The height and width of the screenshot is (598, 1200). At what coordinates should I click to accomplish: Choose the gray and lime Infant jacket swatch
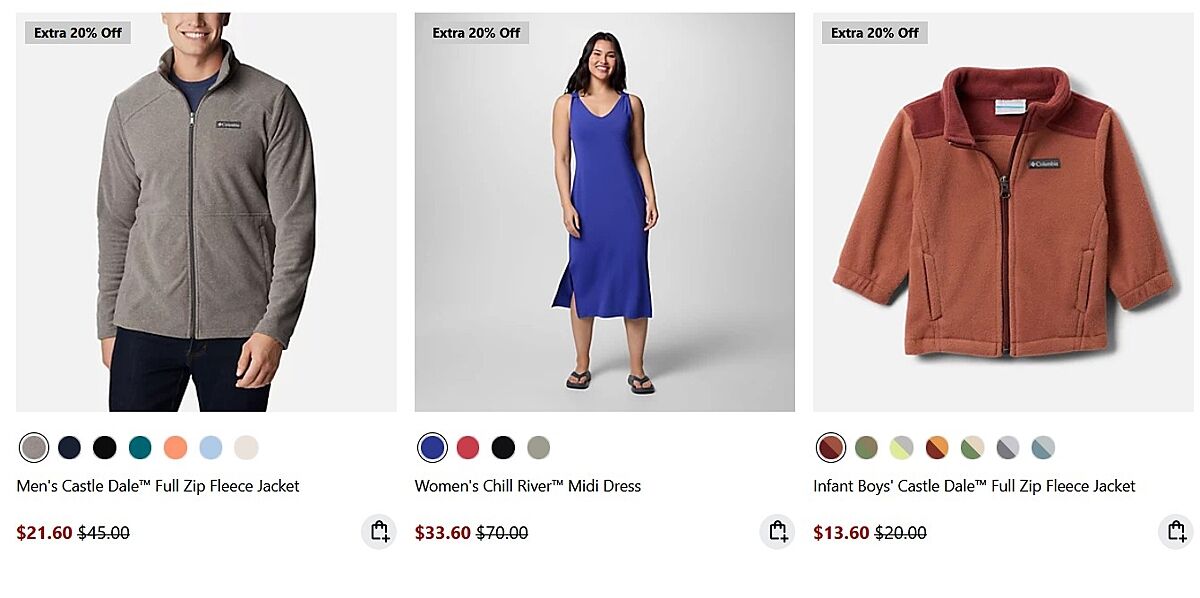[x=902, y=447]
